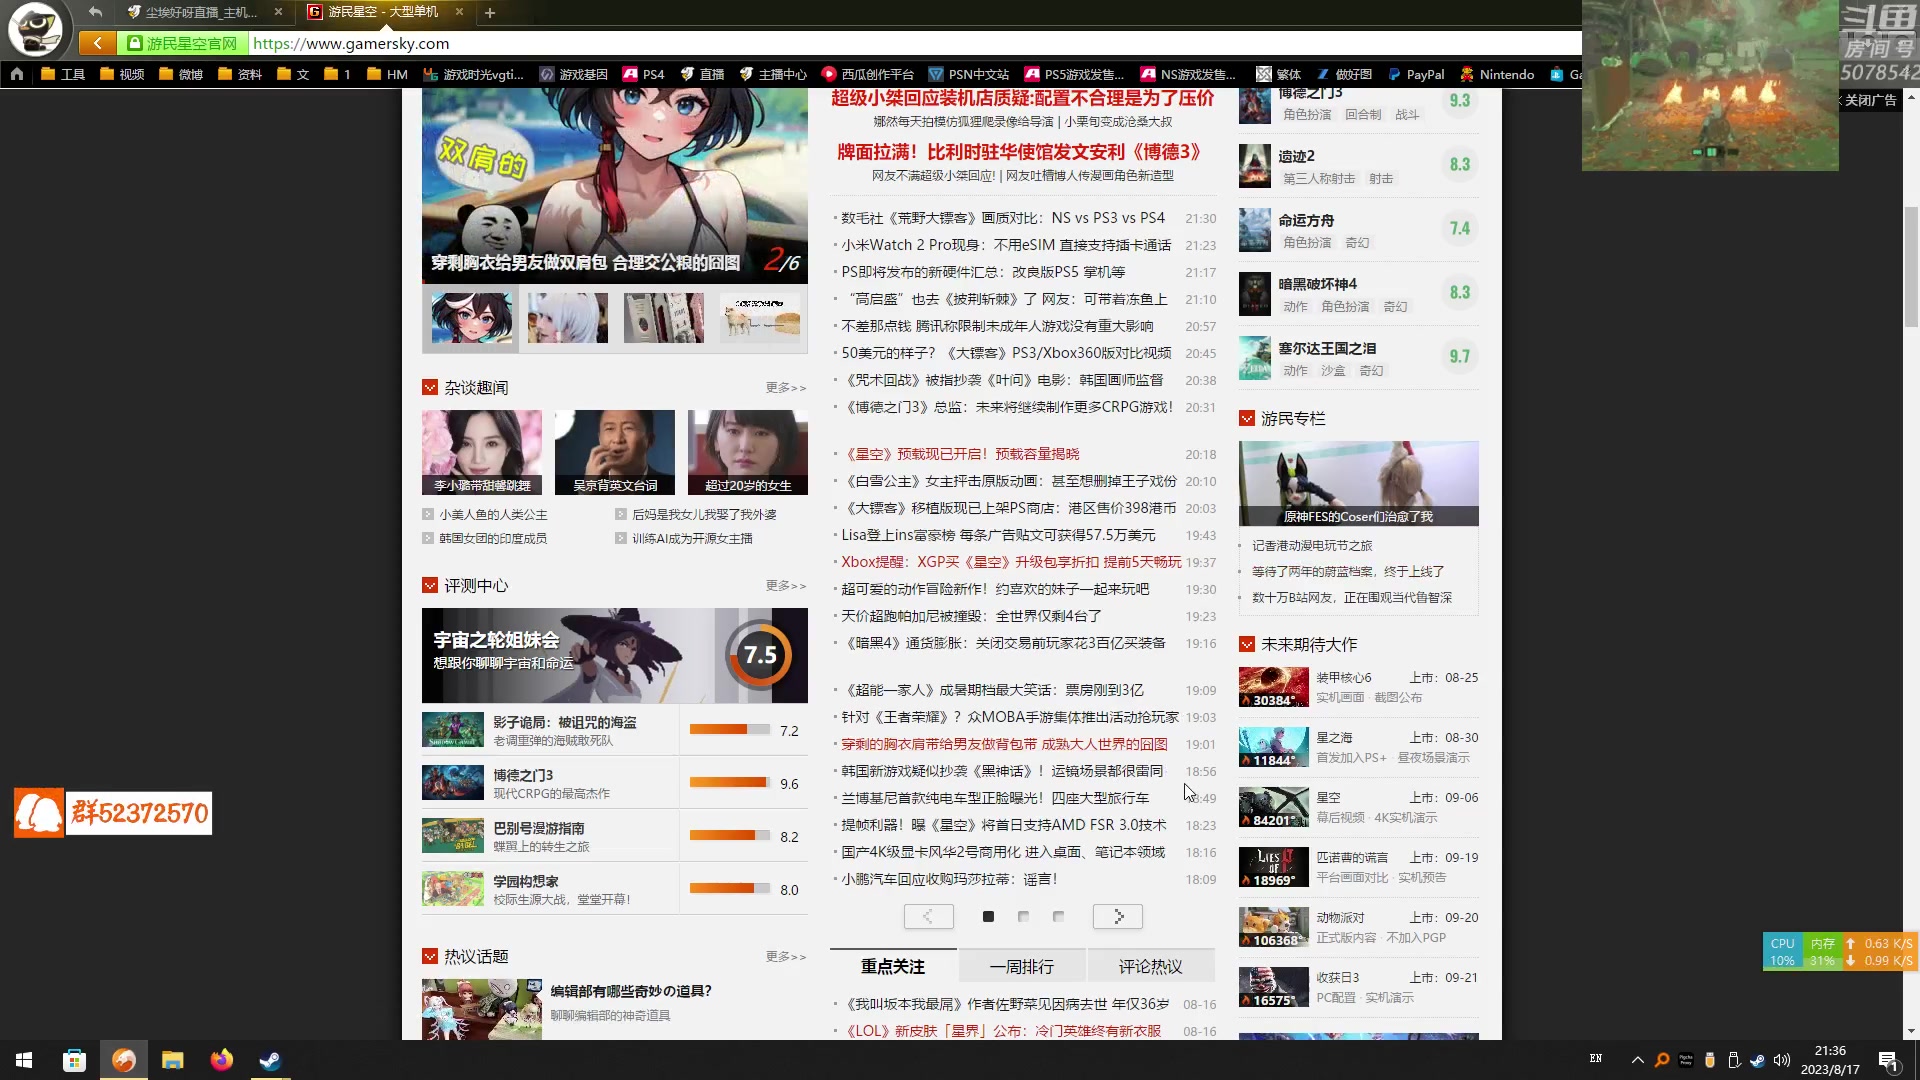
Task: Open the 工具 bookmark folder
Action: [63, 74]
